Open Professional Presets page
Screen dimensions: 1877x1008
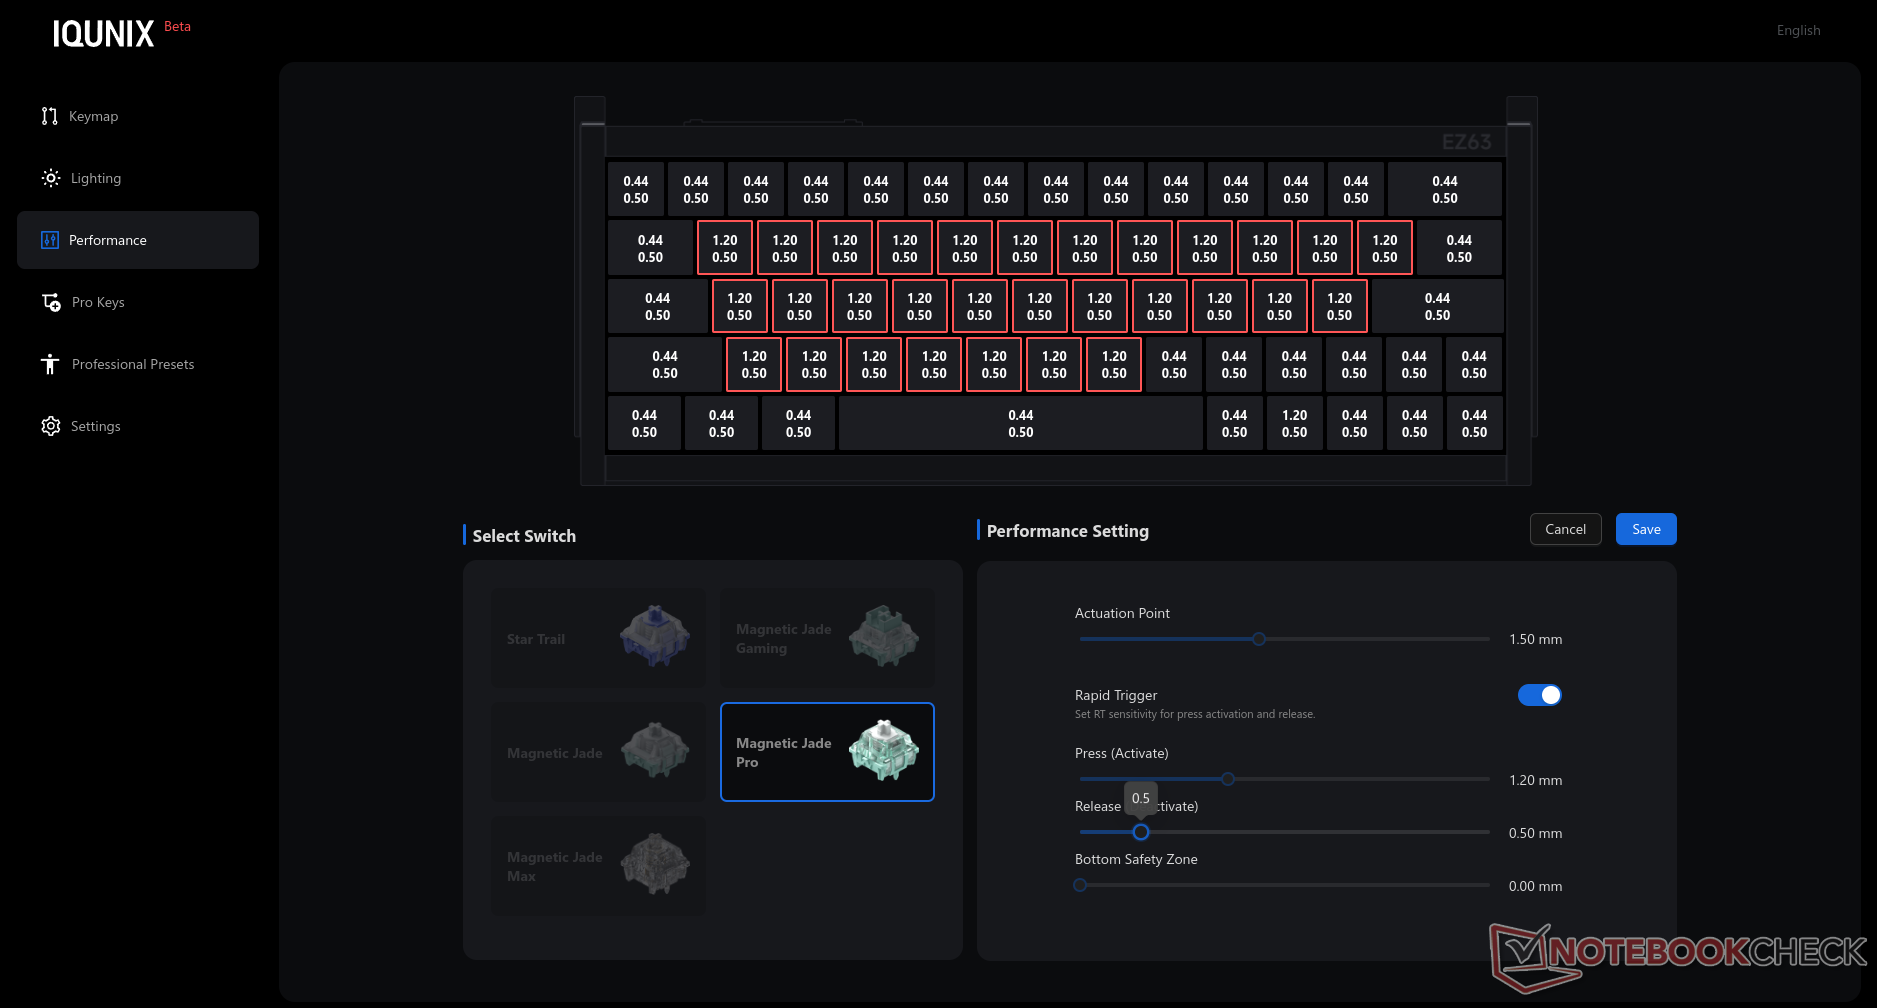click(x=138, y=364)
